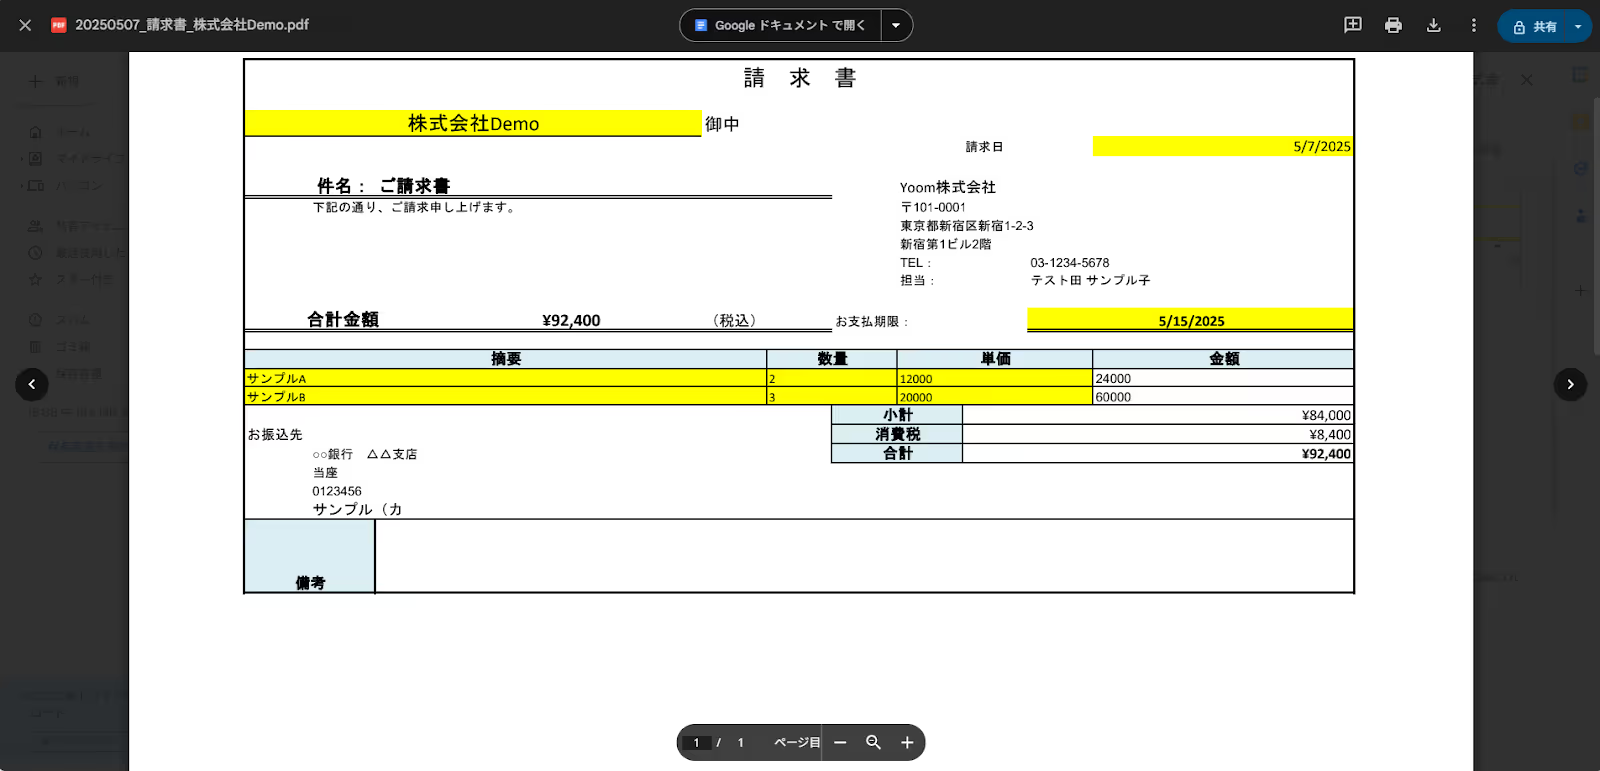Expand the arrow beside the 共有 button
Screen dimensions: 1600x771
1578,26
